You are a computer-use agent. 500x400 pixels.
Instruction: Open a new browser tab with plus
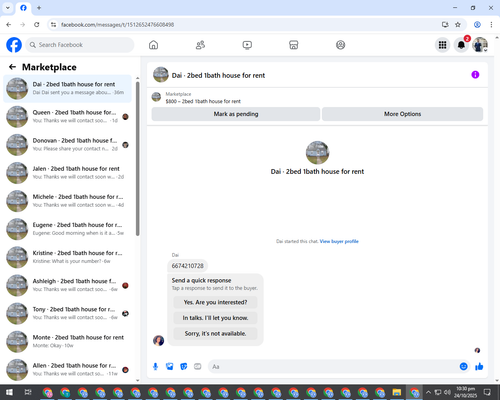pos(39,8)
